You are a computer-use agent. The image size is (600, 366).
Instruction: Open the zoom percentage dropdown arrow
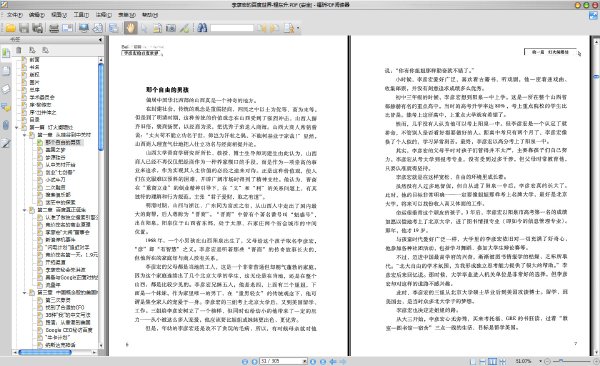[x=540, y=361]
